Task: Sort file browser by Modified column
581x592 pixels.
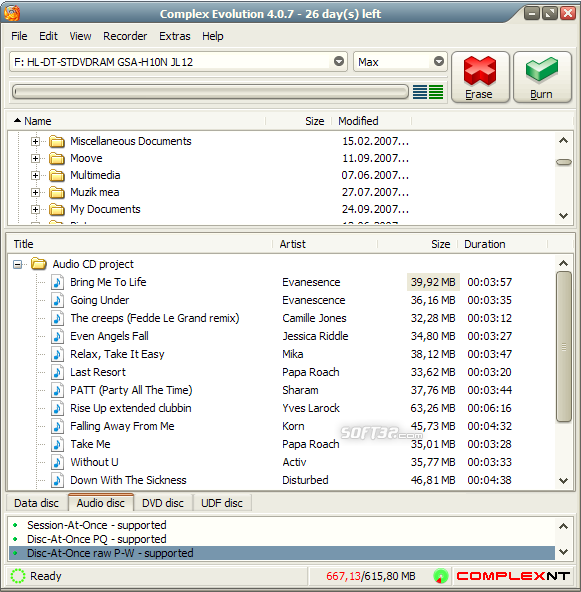Action: [x=371, y=121]
